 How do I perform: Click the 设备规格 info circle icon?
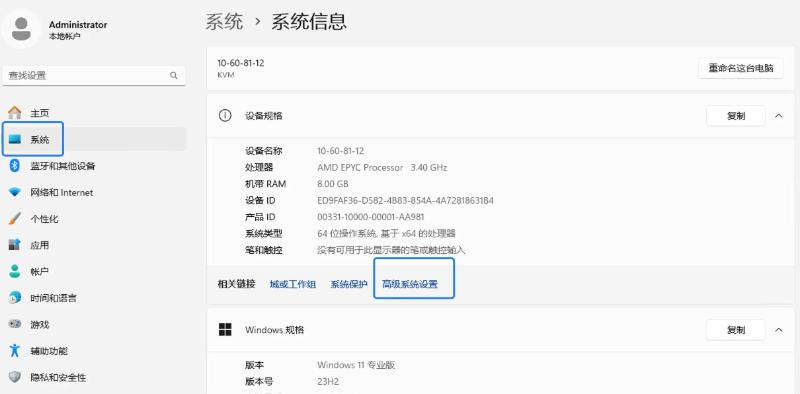point(225,116)
